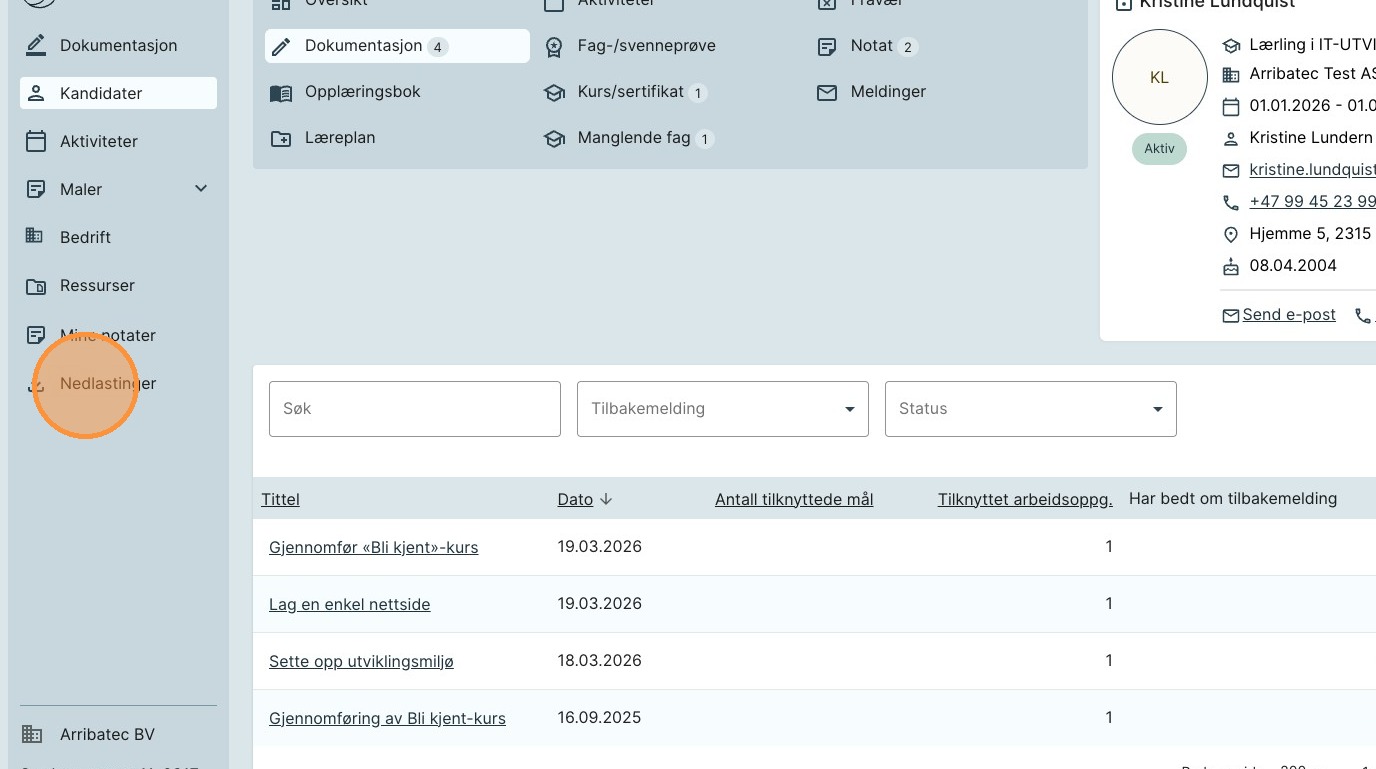Click the Læreplan folder-plus icon
The height and width of the screenshot is (769, 1376).
pos(281,139)
